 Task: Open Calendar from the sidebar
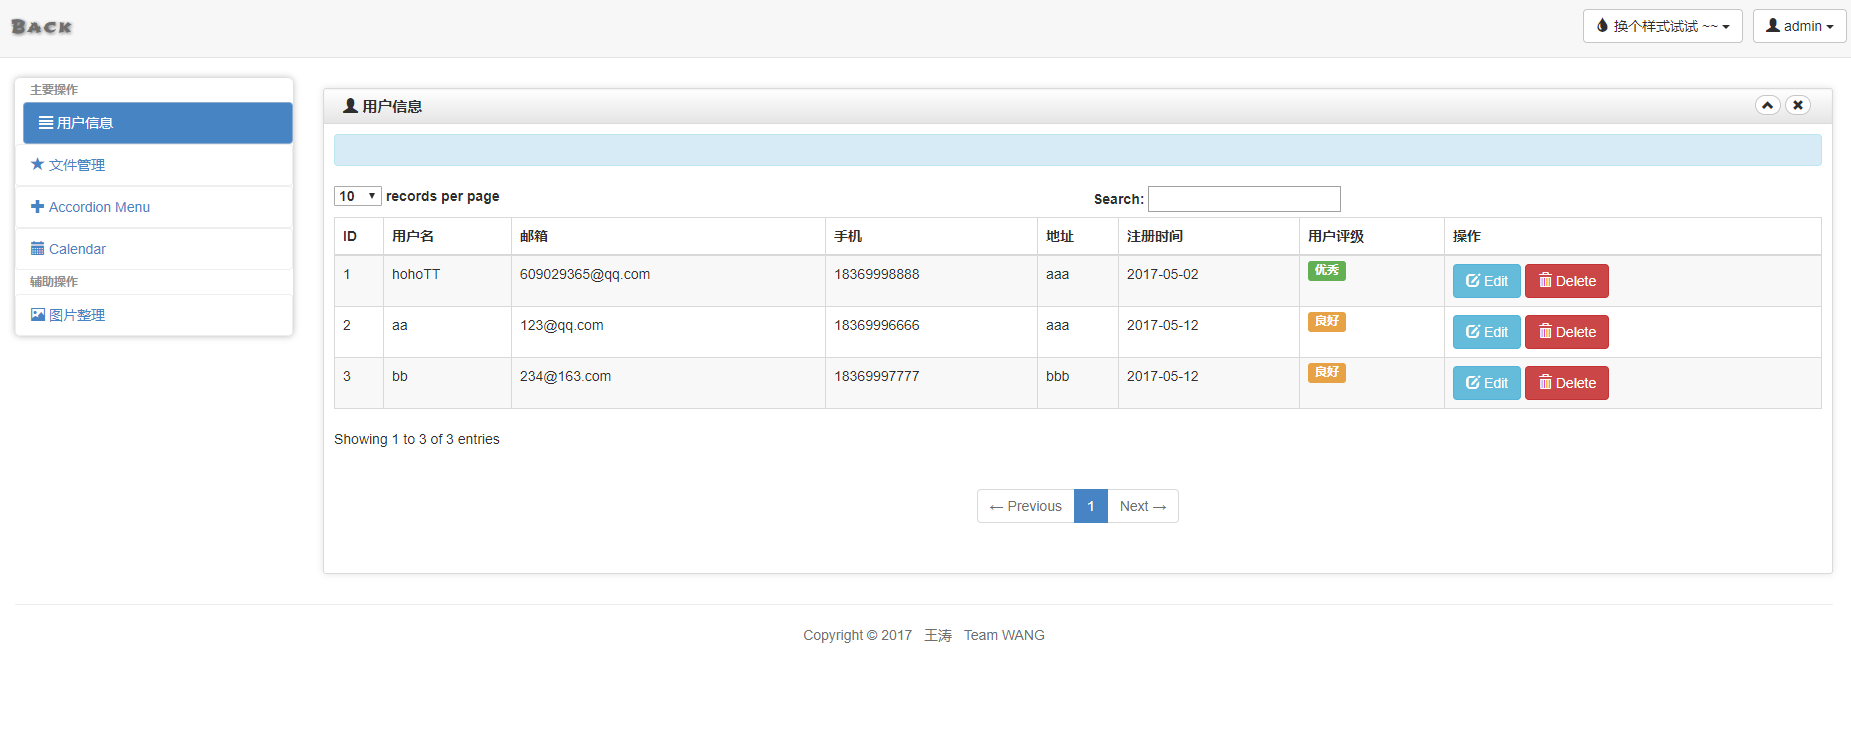154,249
